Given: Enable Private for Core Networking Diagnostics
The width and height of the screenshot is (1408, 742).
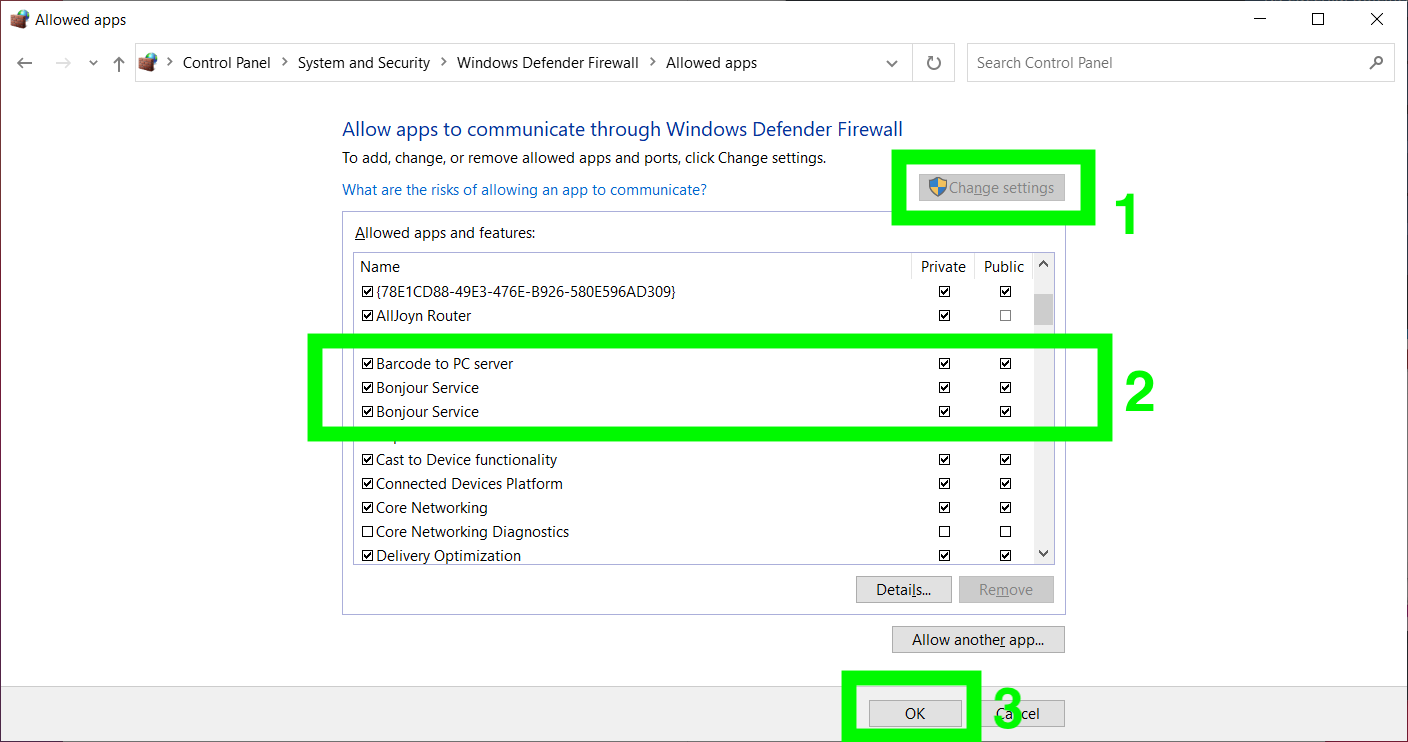Looking at the screenshot, I should pyautogui.click(x=944, y=532).
